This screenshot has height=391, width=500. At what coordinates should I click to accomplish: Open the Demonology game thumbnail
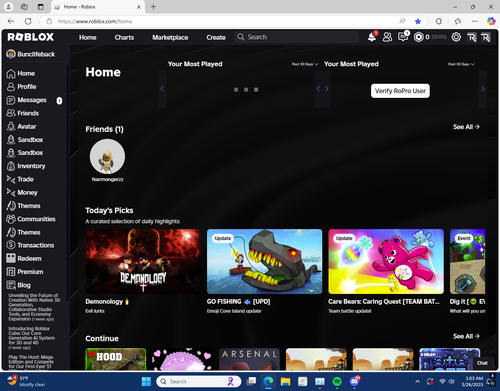[143, 261]
